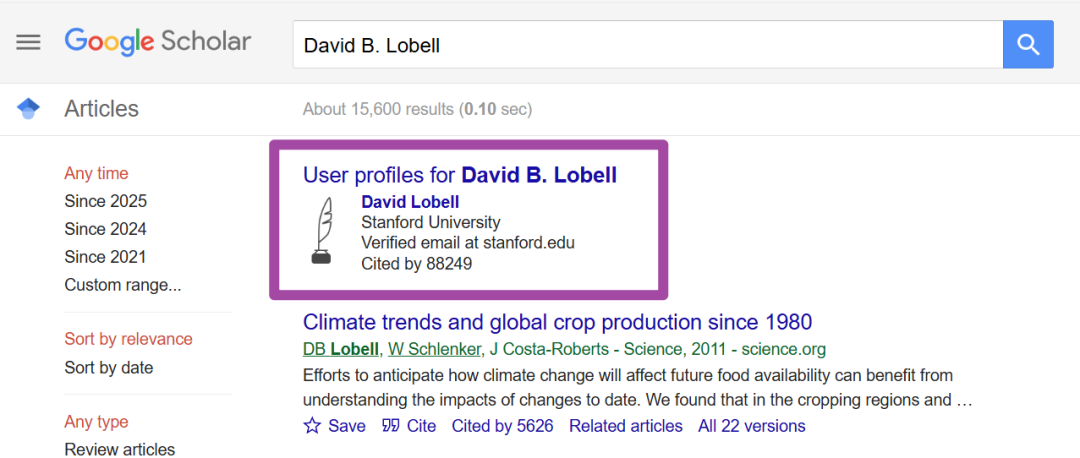Click the star Save icon
This screenshot has height=458, width=1080.
[312, 426]
